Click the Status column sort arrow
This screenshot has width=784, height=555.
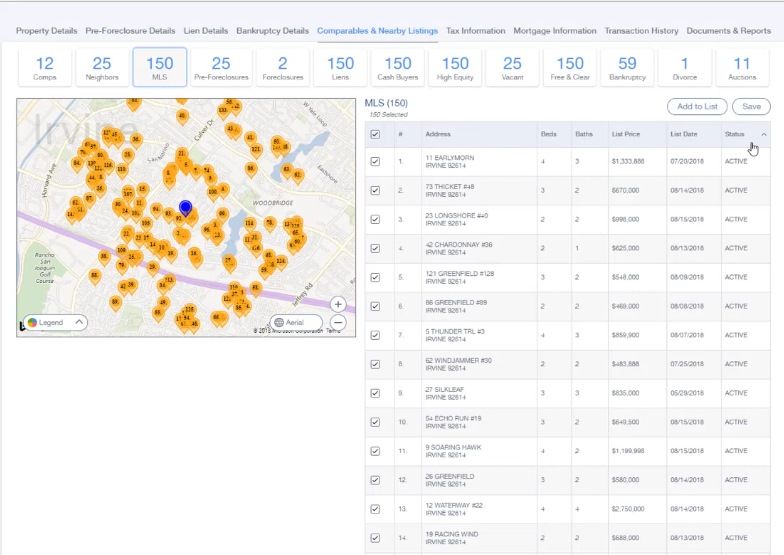pyautogui.click(x=764, y=134)
